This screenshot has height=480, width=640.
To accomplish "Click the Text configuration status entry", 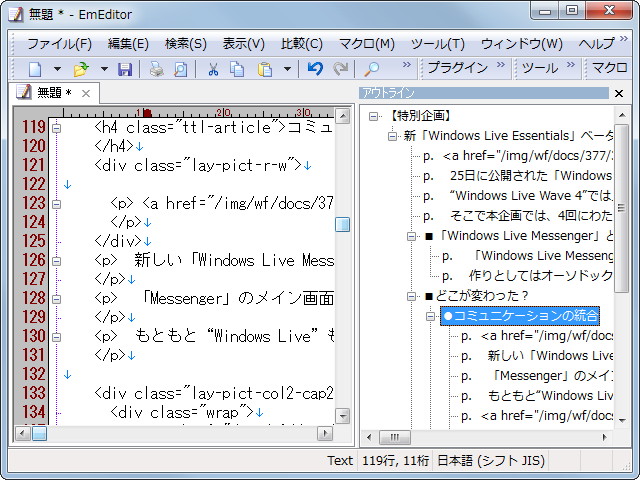I will click(x=340, y=461).
